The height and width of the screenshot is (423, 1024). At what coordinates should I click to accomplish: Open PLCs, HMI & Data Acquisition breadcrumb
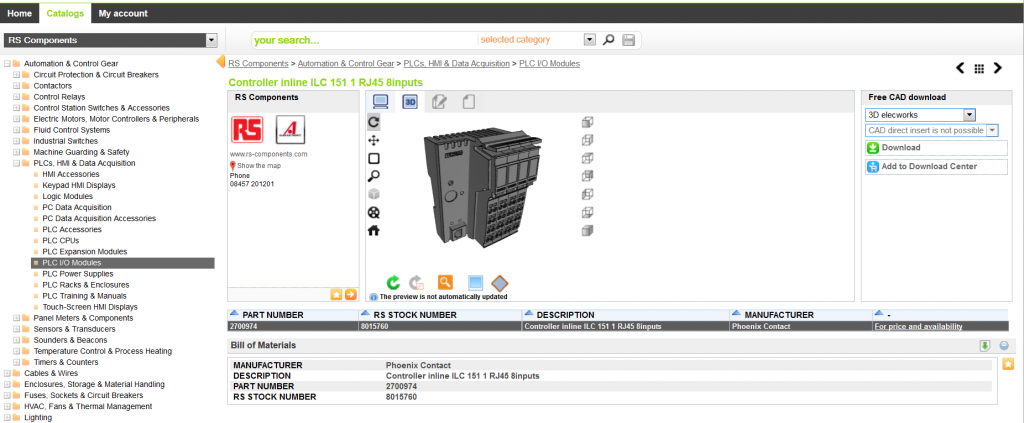(456, 63)
